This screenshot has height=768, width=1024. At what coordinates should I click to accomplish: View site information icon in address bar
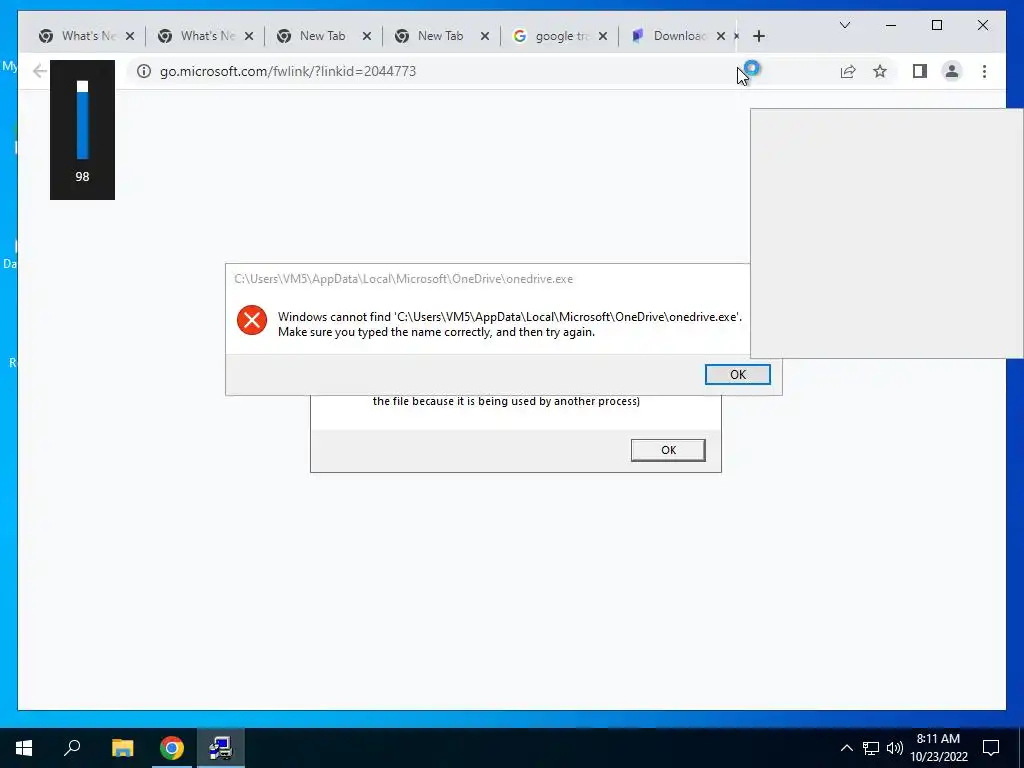pos(144,71)
